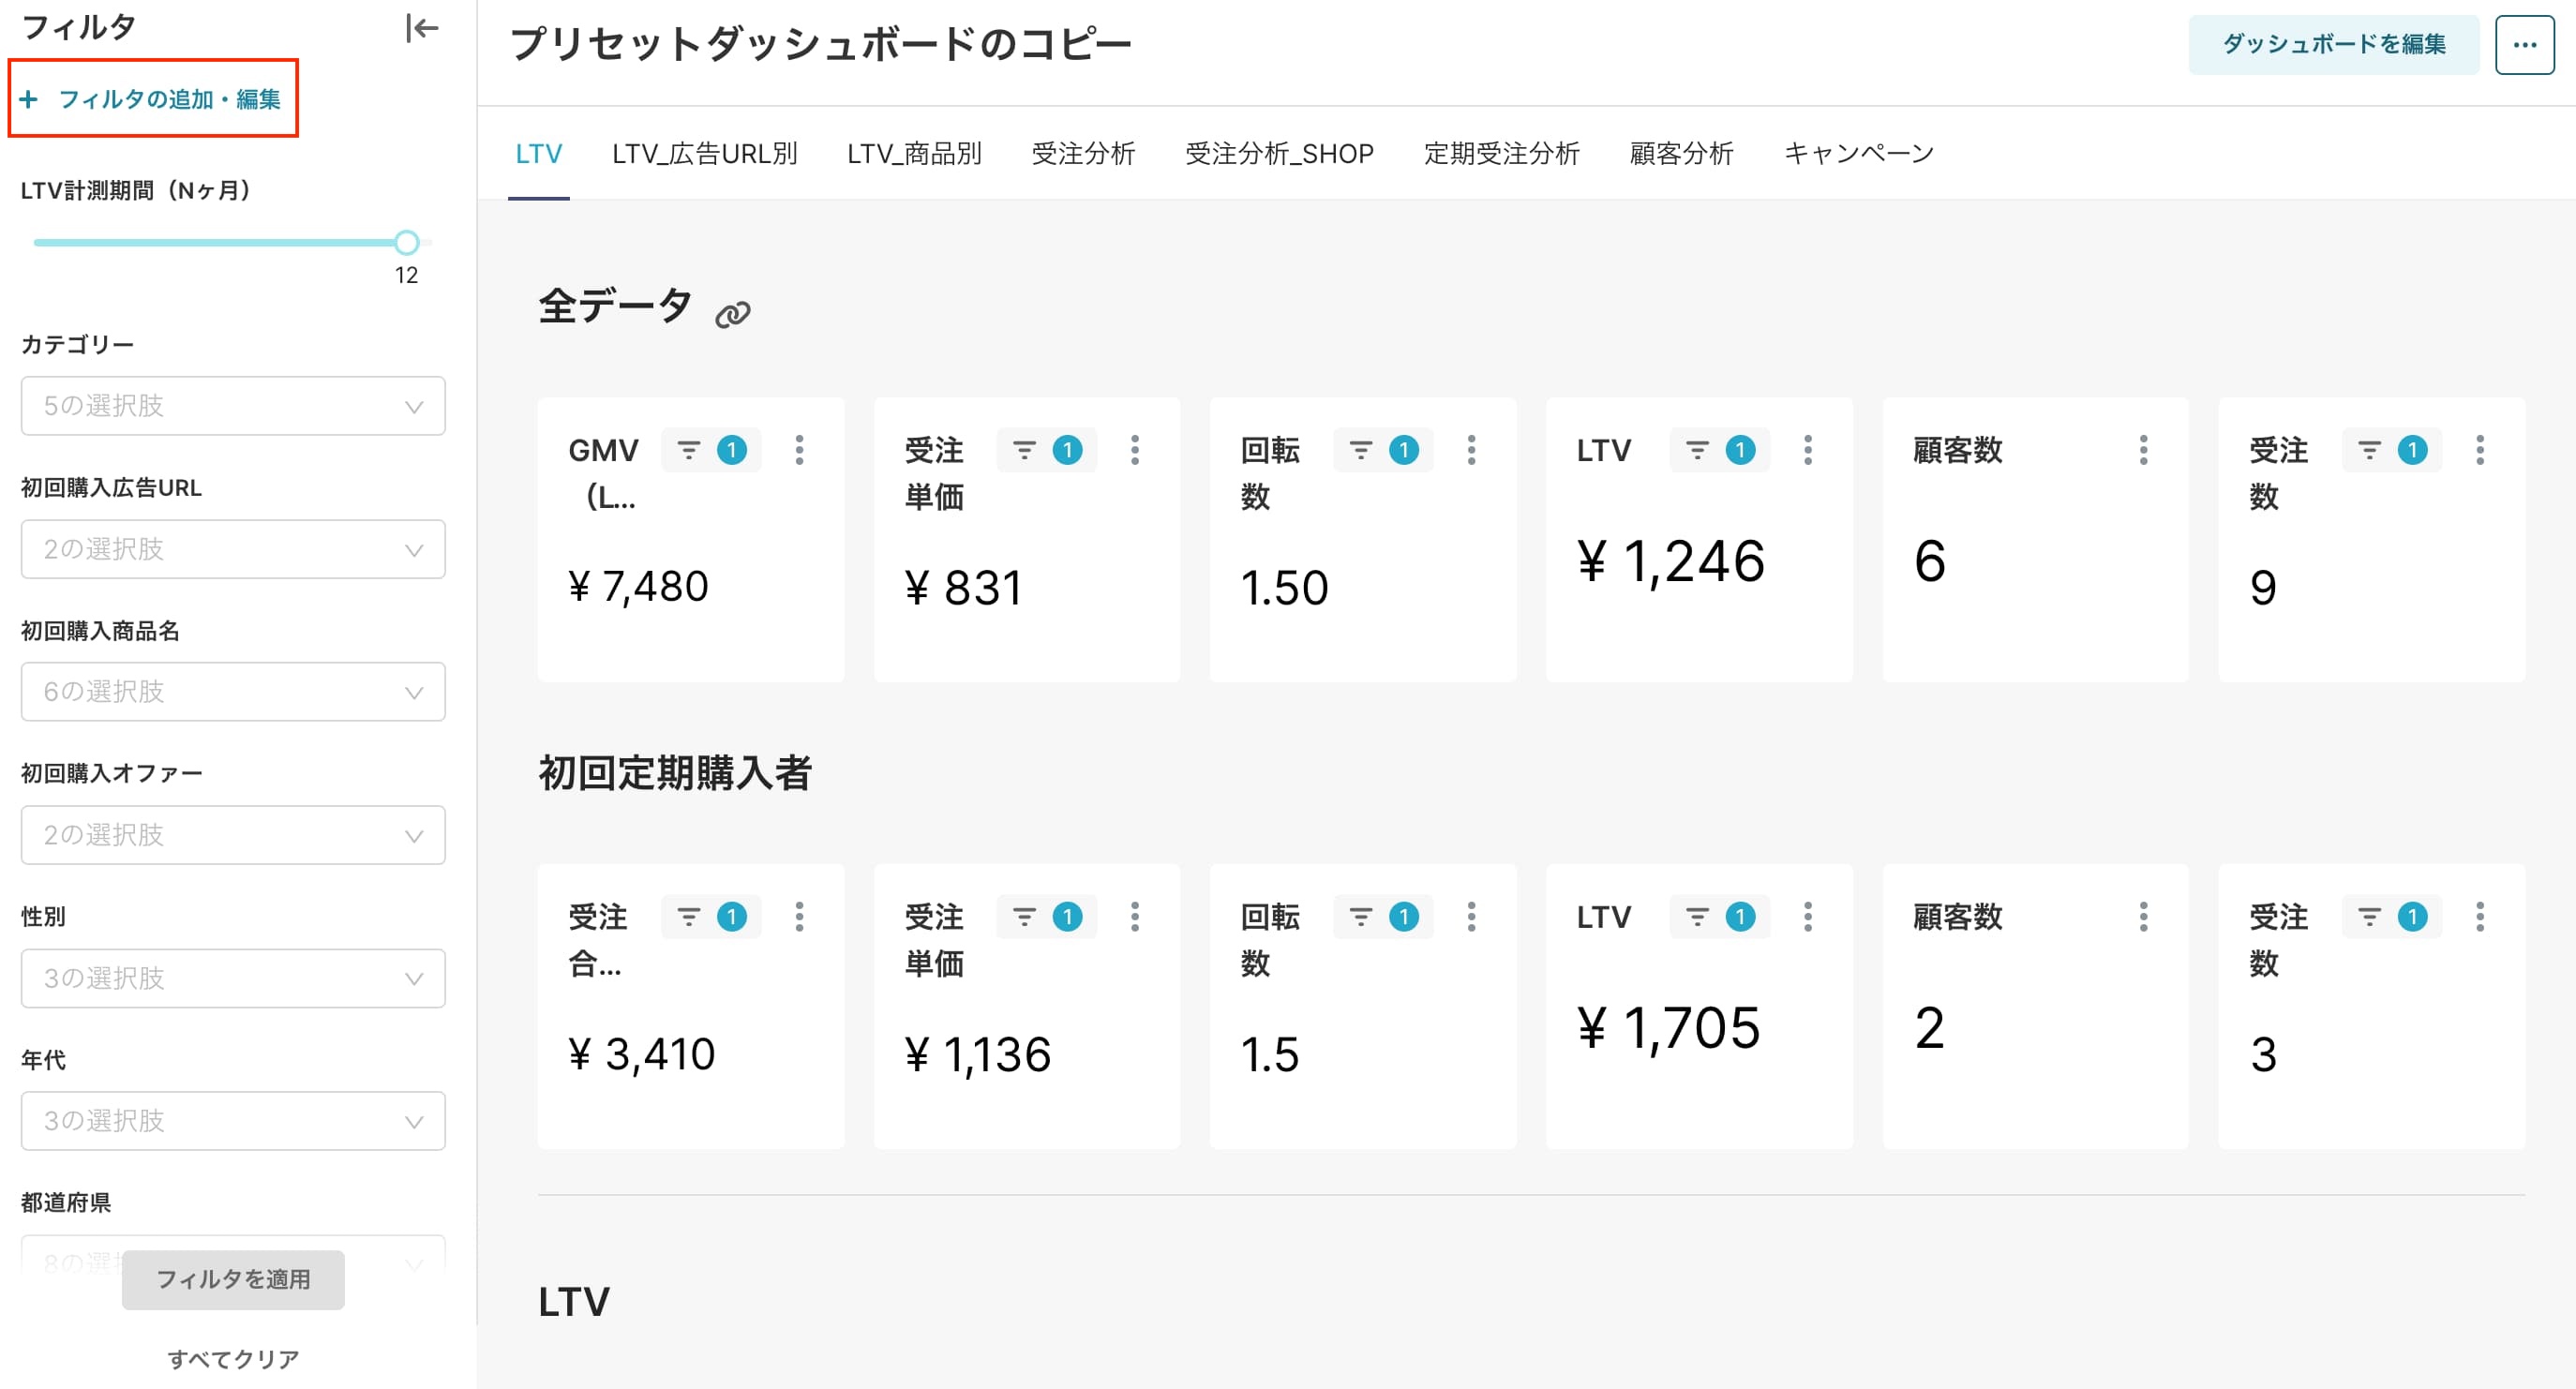2576x1389 pixels.
Task: Open the three-dot menu on the top LTV card
Action: [1808, 450]
